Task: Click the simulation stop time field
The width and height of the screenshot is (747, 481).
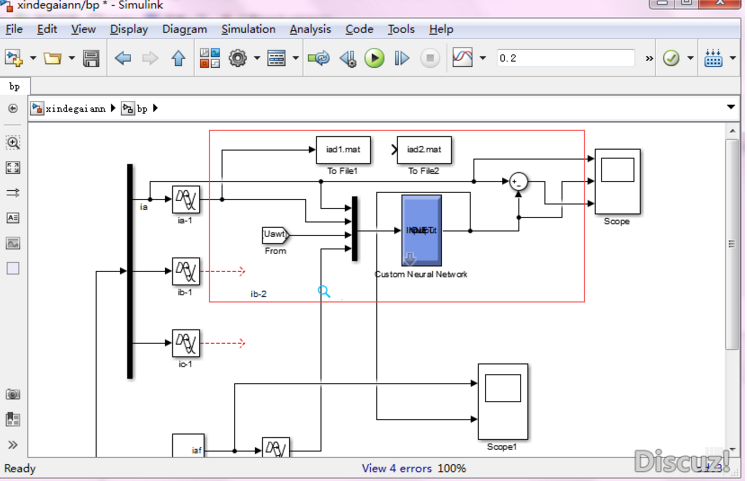Action: click(565, 59)
